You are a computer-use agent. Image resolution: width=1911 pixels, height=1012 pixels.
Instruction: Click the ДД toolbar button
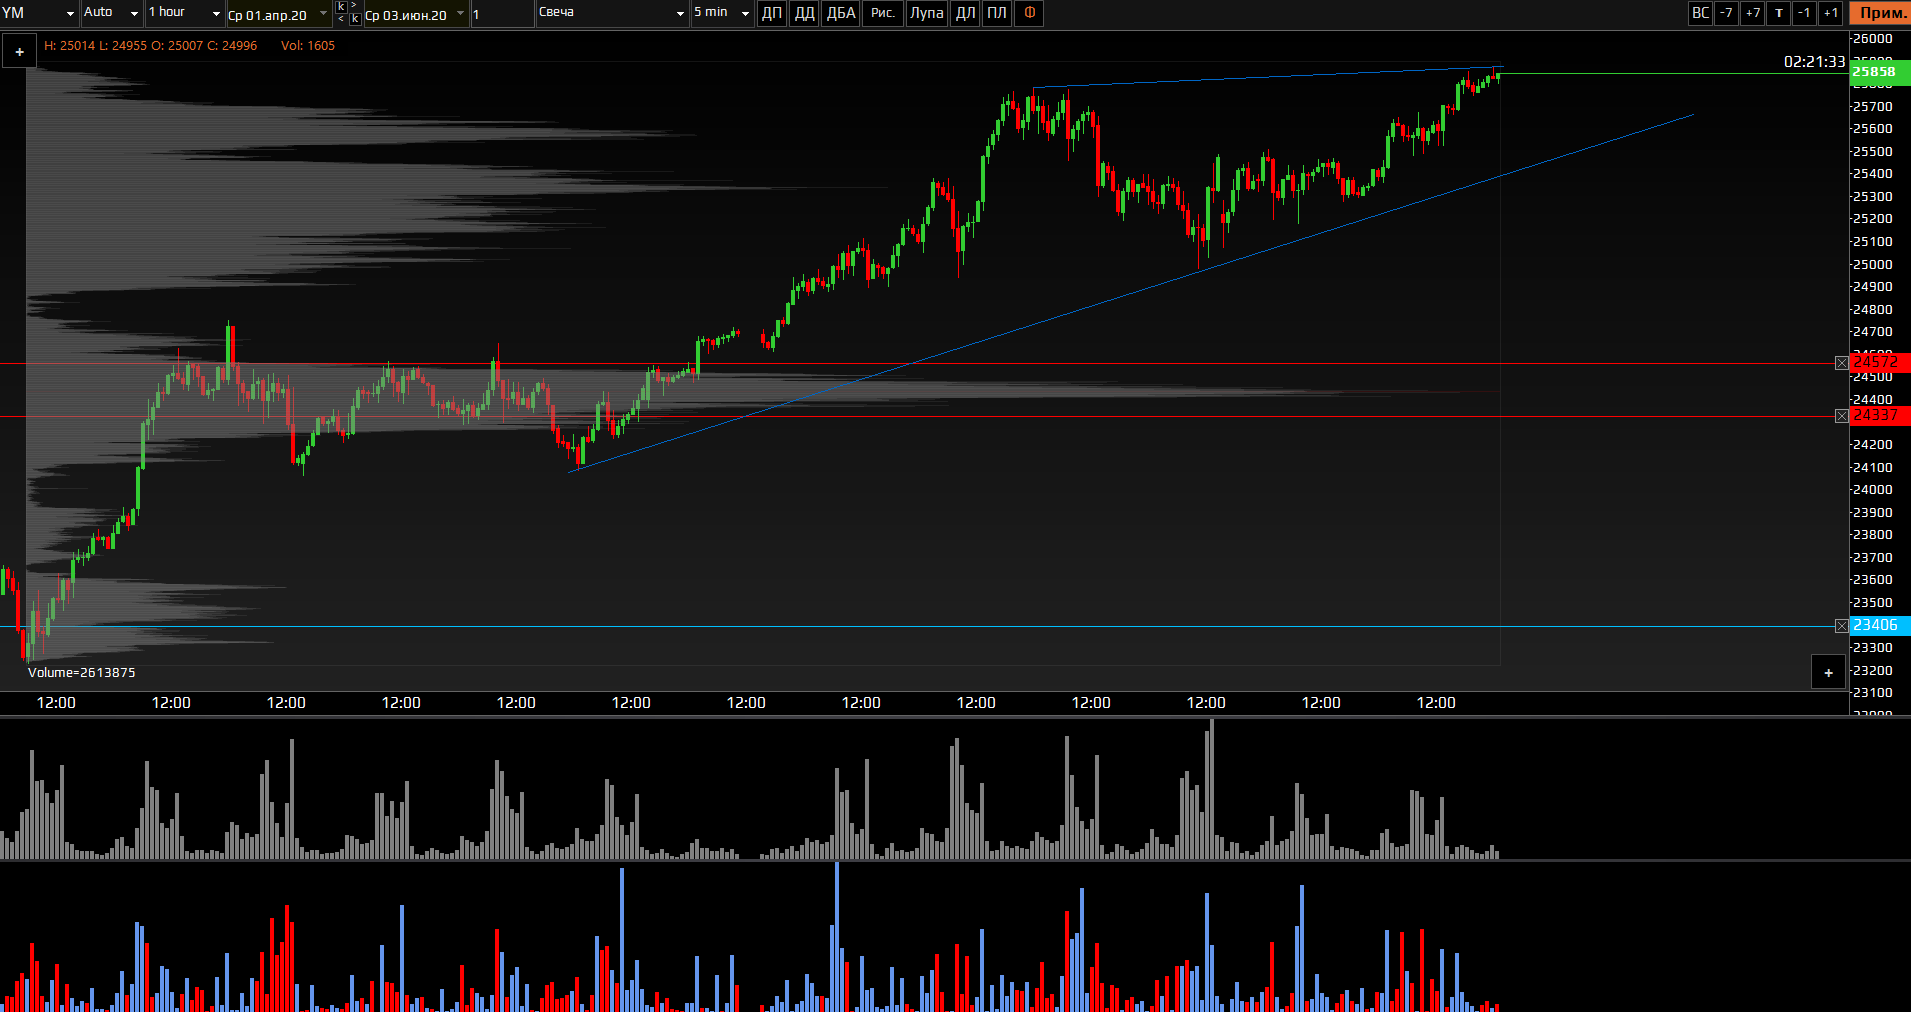point(804,13)
